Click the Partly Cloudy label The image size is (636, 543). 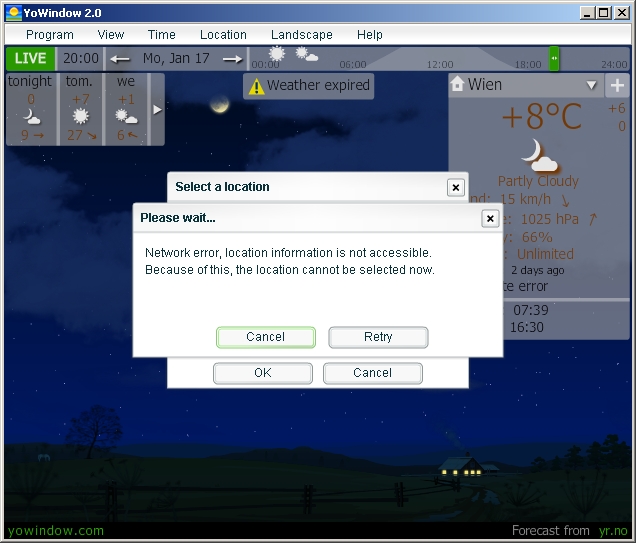[538, 181]
